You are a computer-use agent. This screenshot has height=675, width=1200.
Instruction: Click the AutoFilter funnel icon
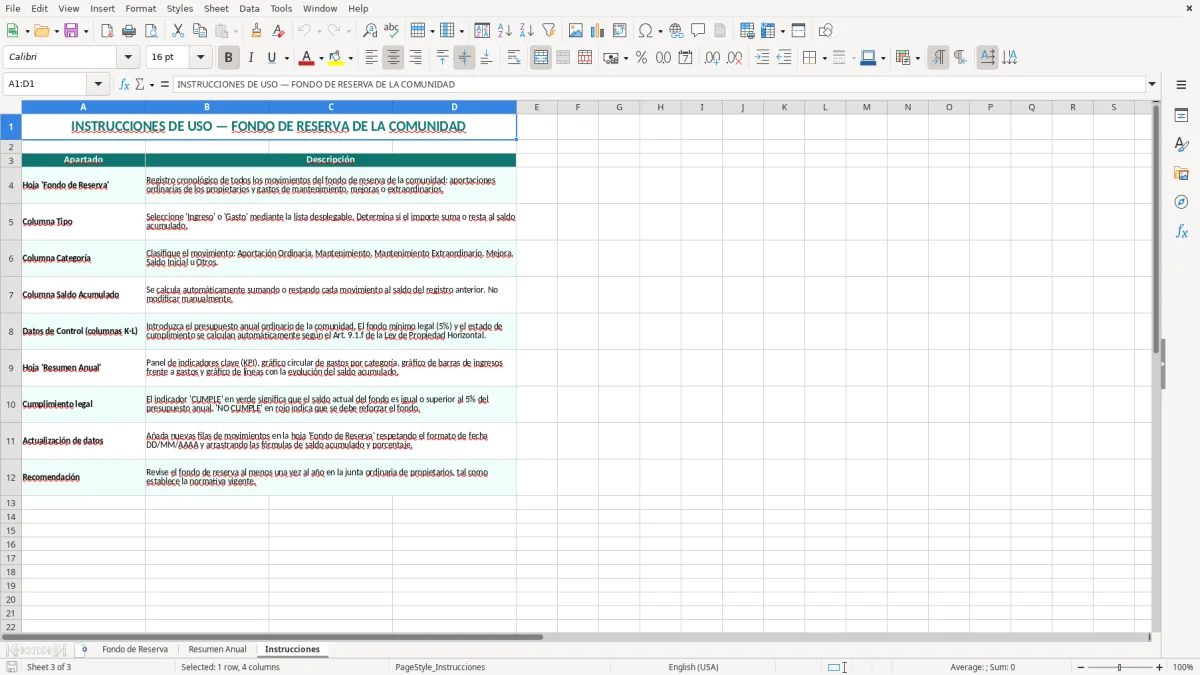[549, 31]
